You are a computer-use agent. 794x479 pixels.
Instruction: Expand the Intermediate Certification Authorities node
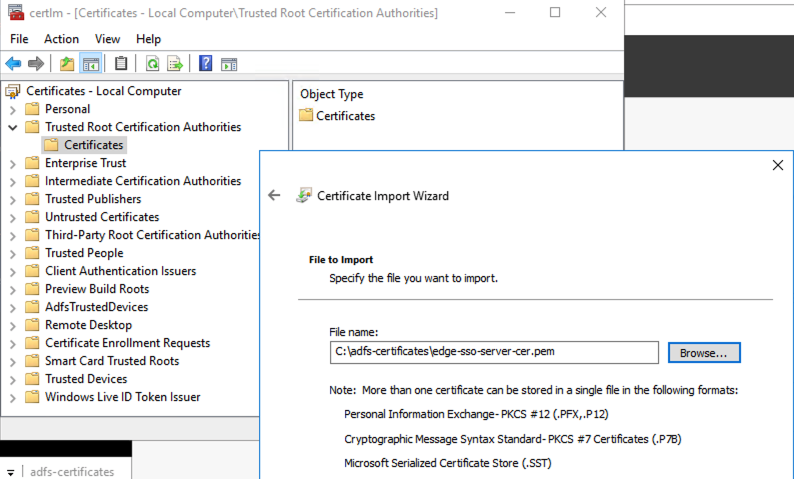12,182
